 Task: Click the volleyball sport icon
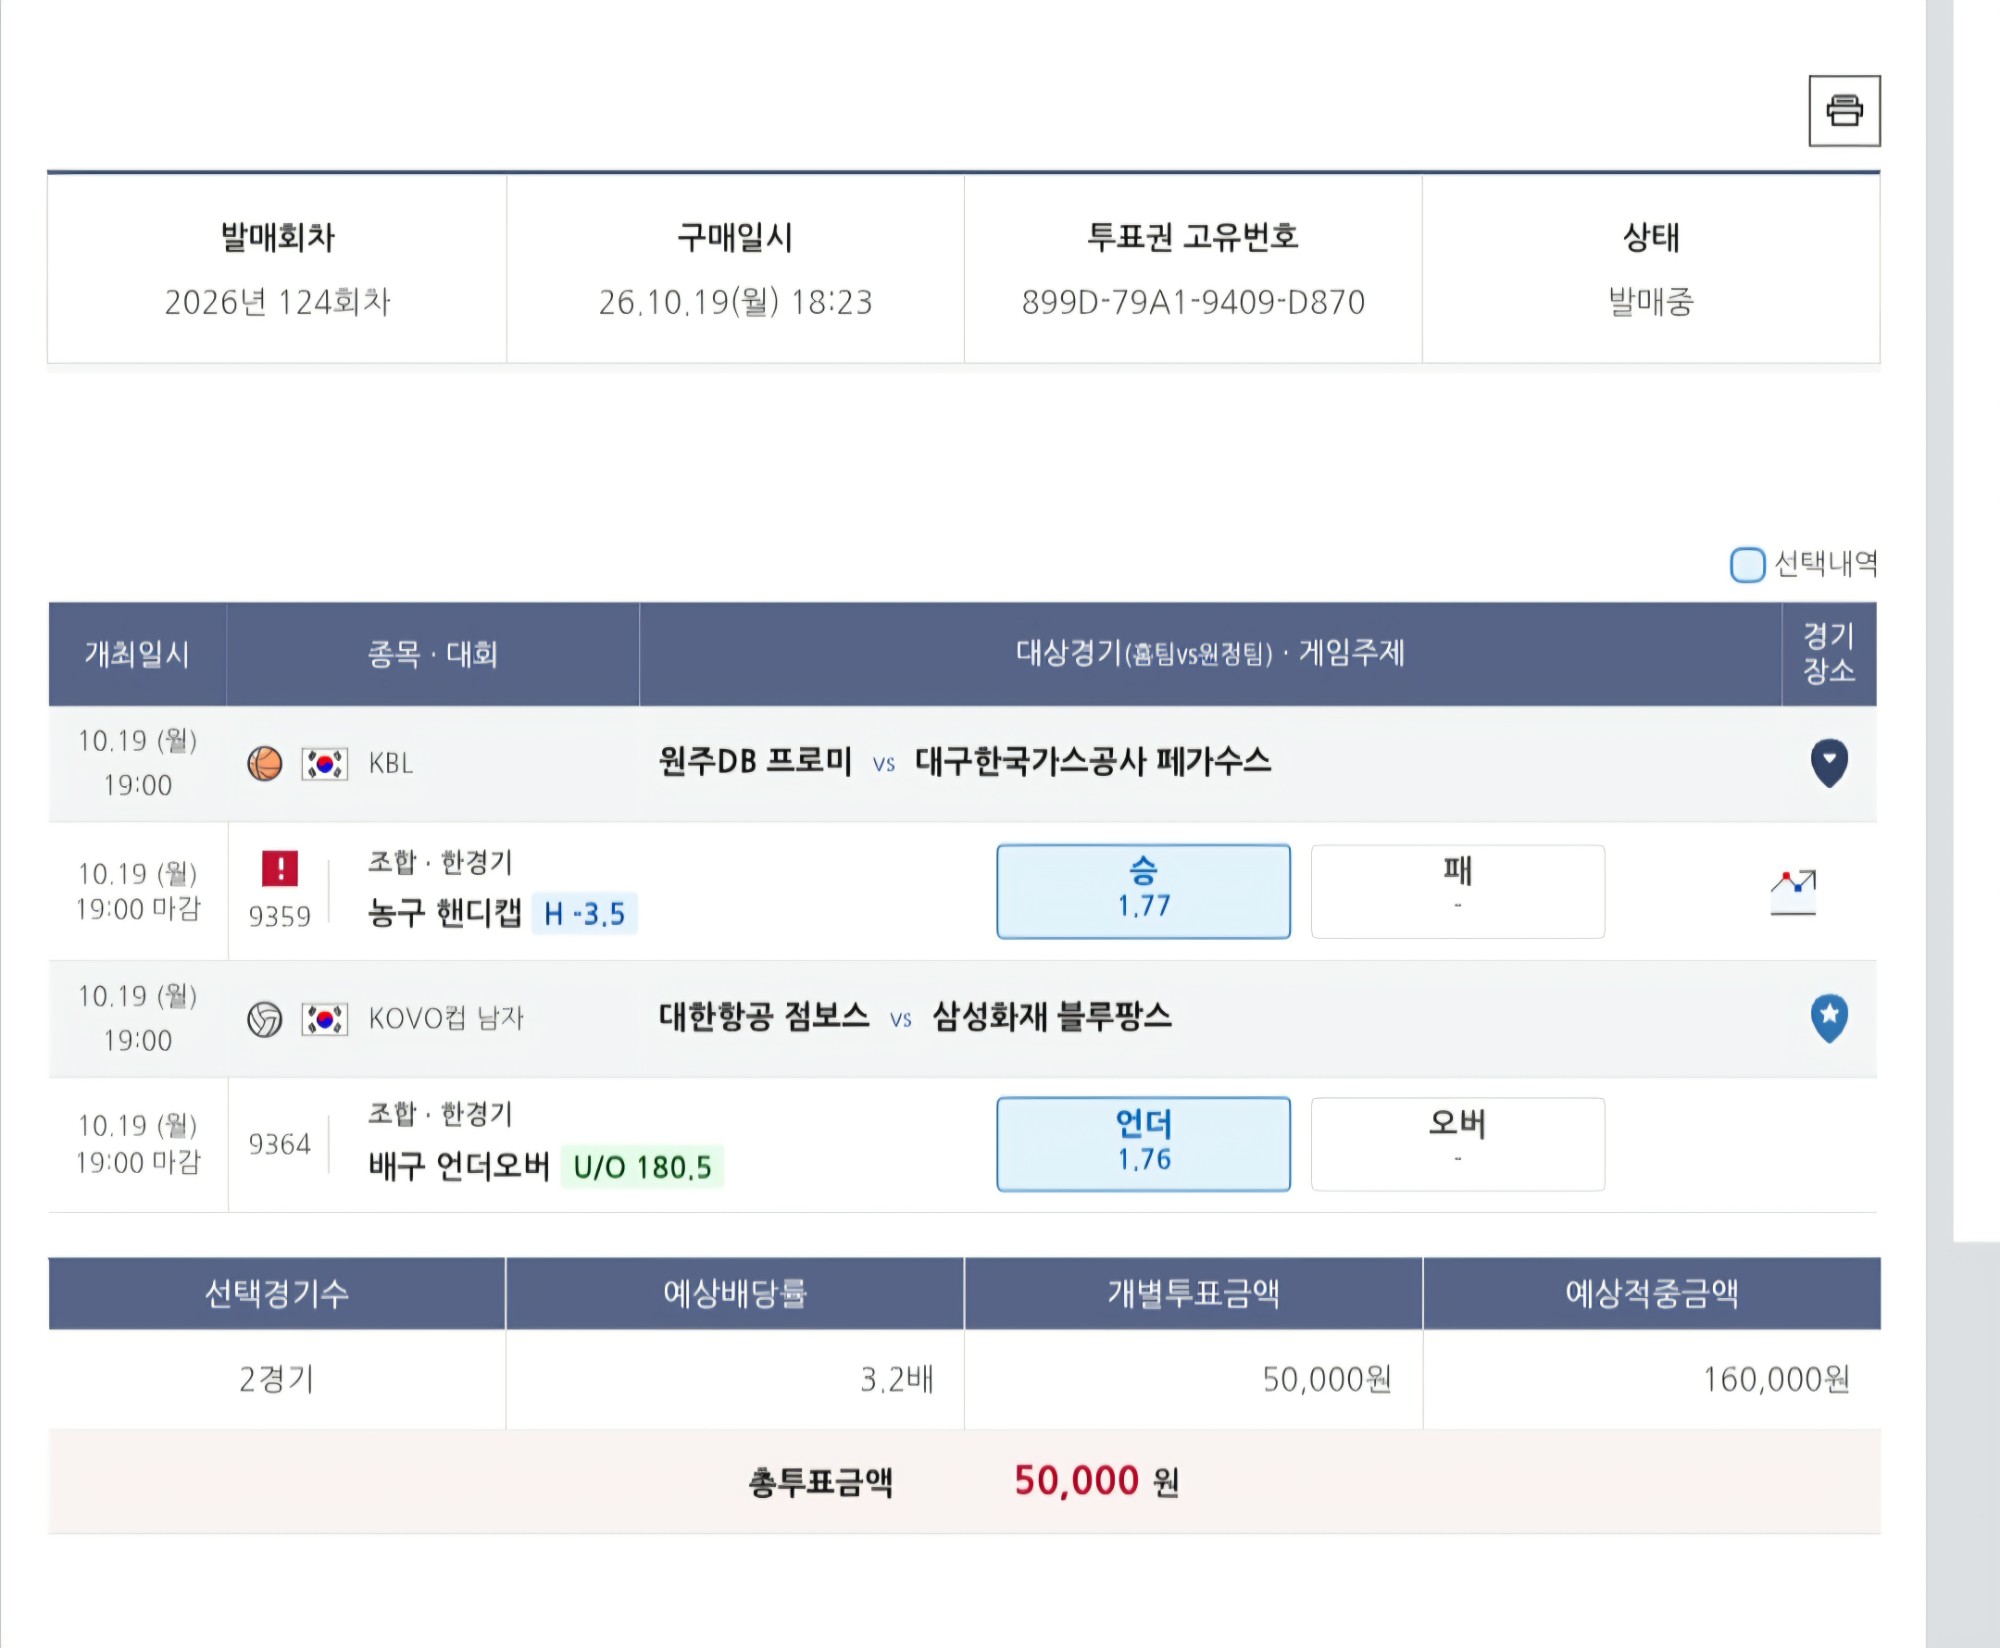(x=265, y=1019)
